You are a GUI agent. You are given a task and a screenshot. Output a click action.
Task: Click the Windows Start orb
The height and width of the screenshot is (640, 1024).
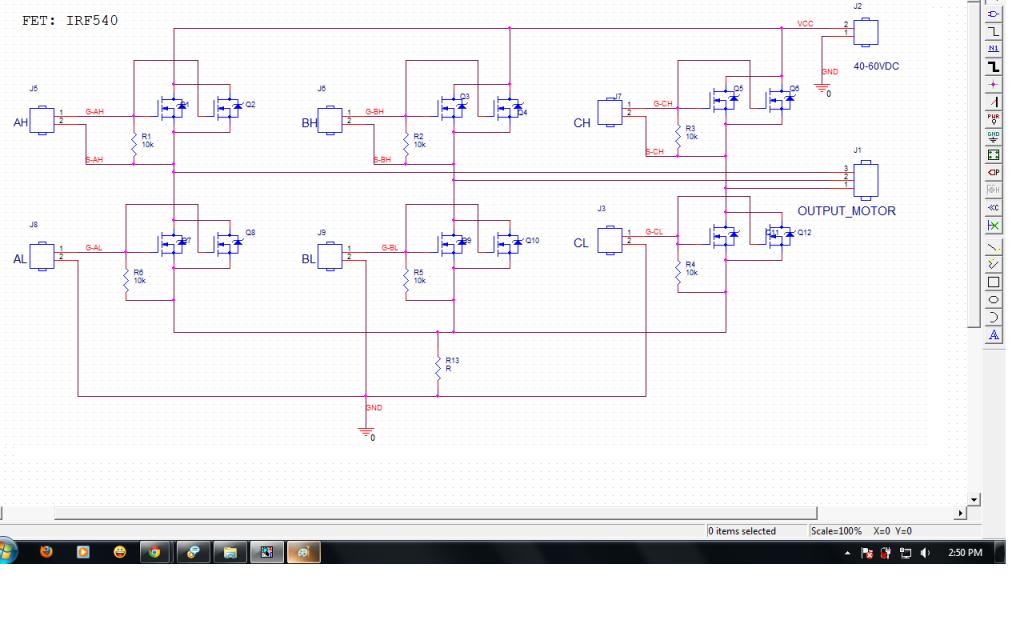[x=7, y=552]
